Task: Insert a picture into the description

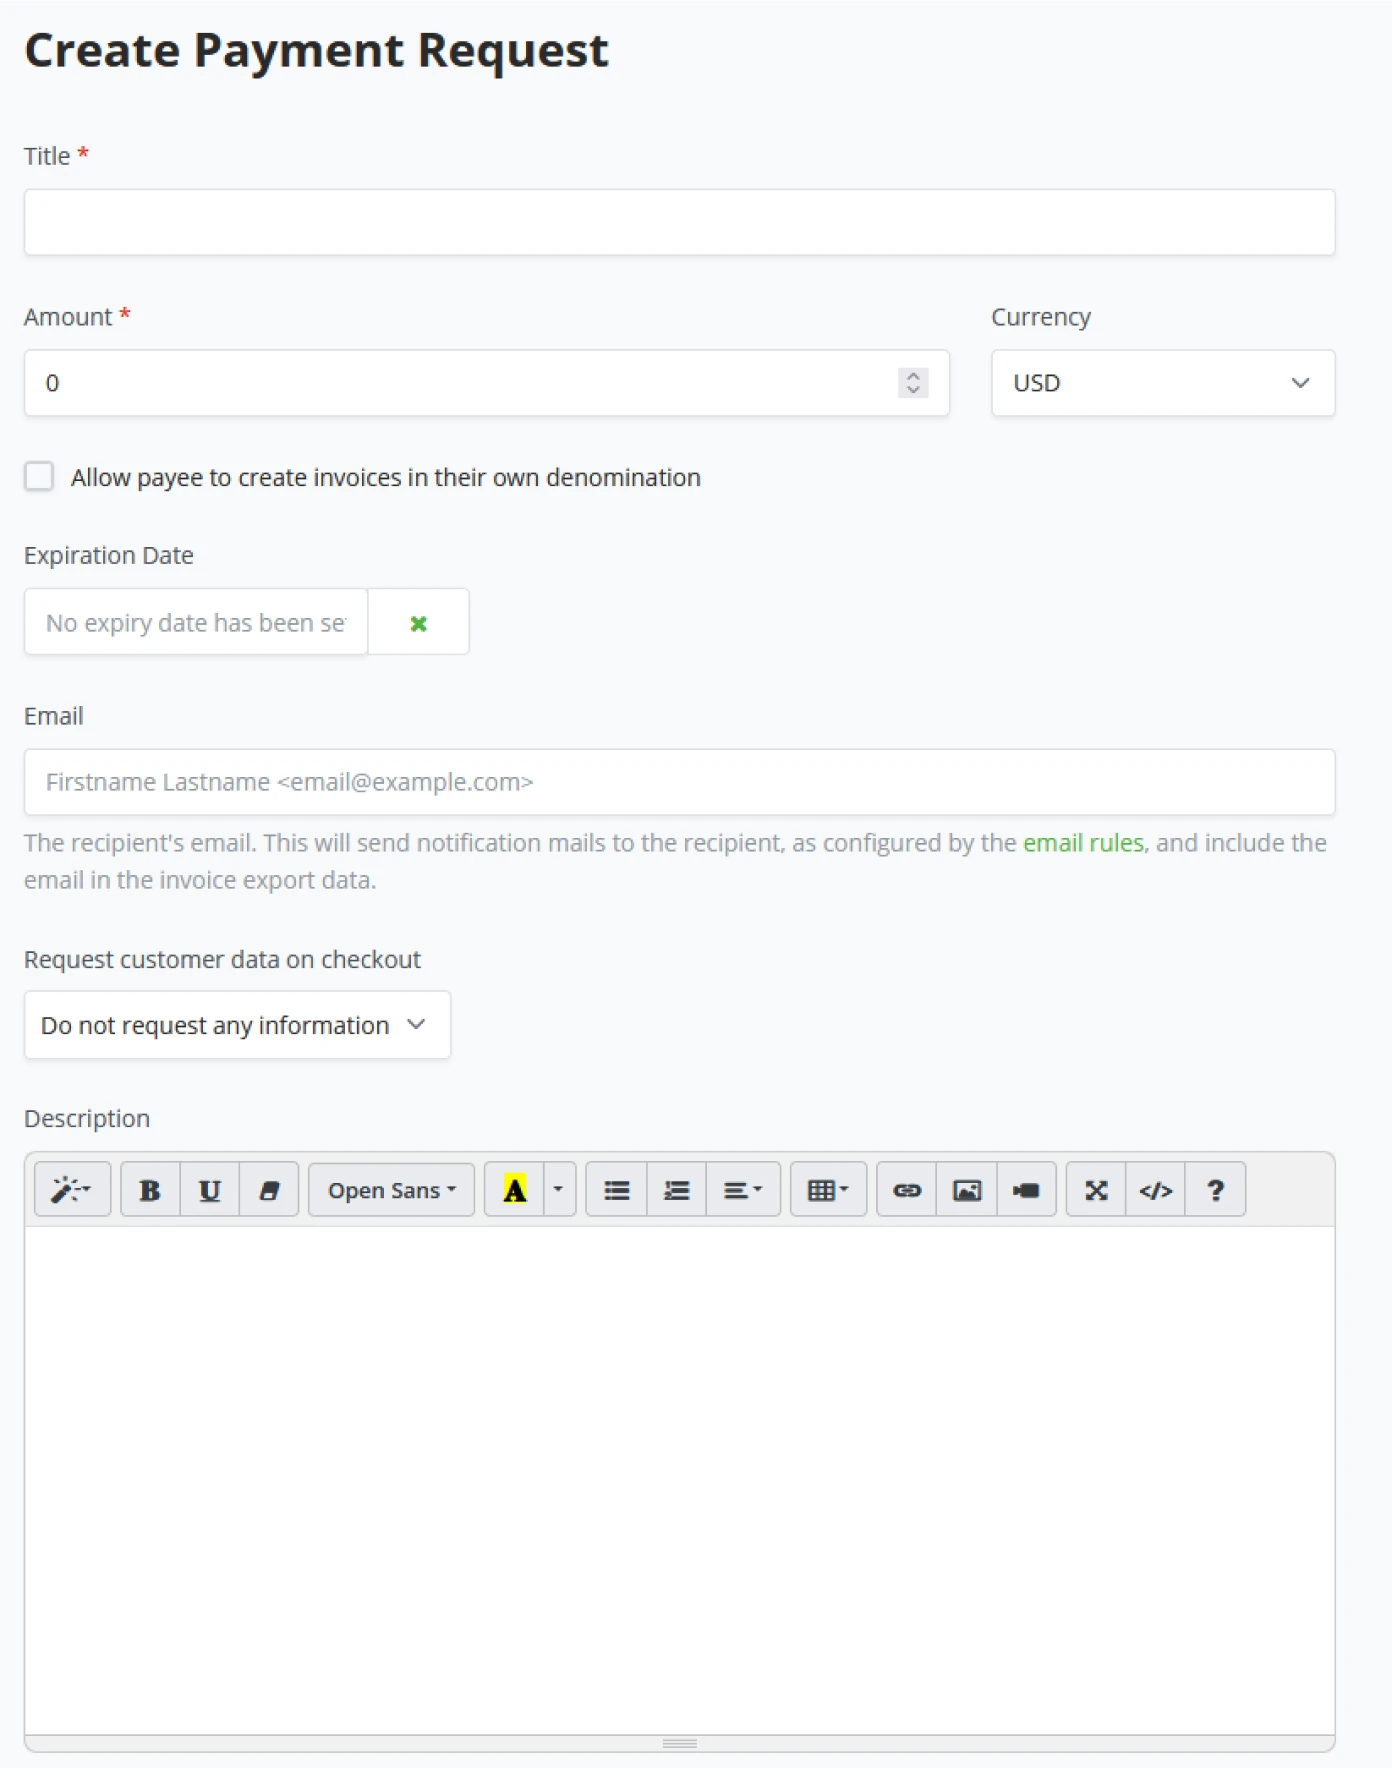Action: (967, 1190)
